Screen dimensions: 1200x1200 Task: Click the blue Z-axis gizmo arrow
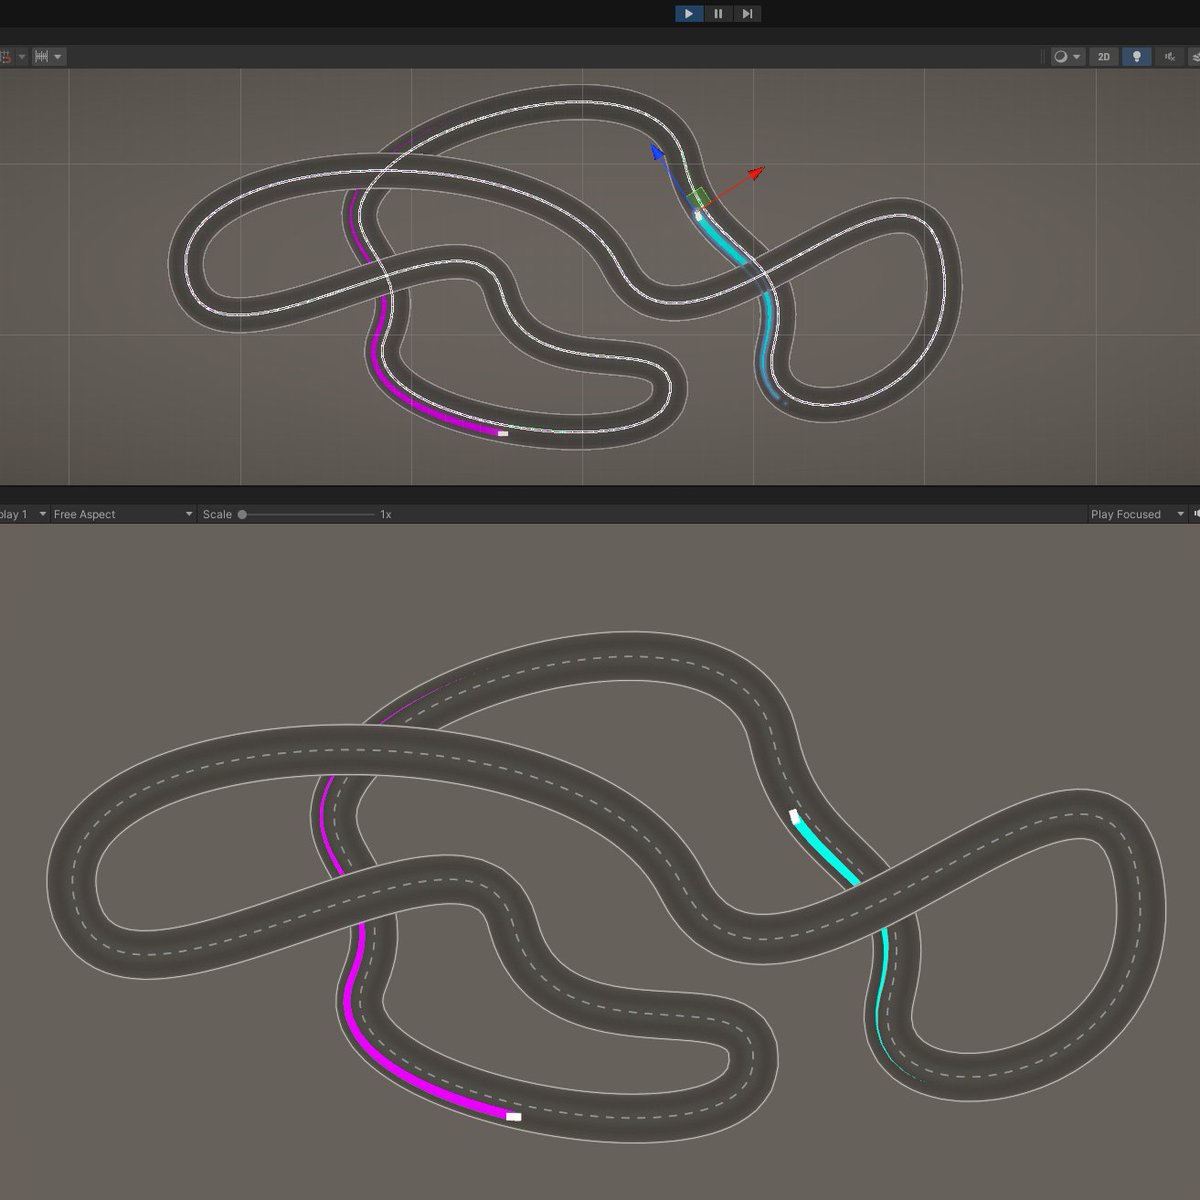coord(657,151)
